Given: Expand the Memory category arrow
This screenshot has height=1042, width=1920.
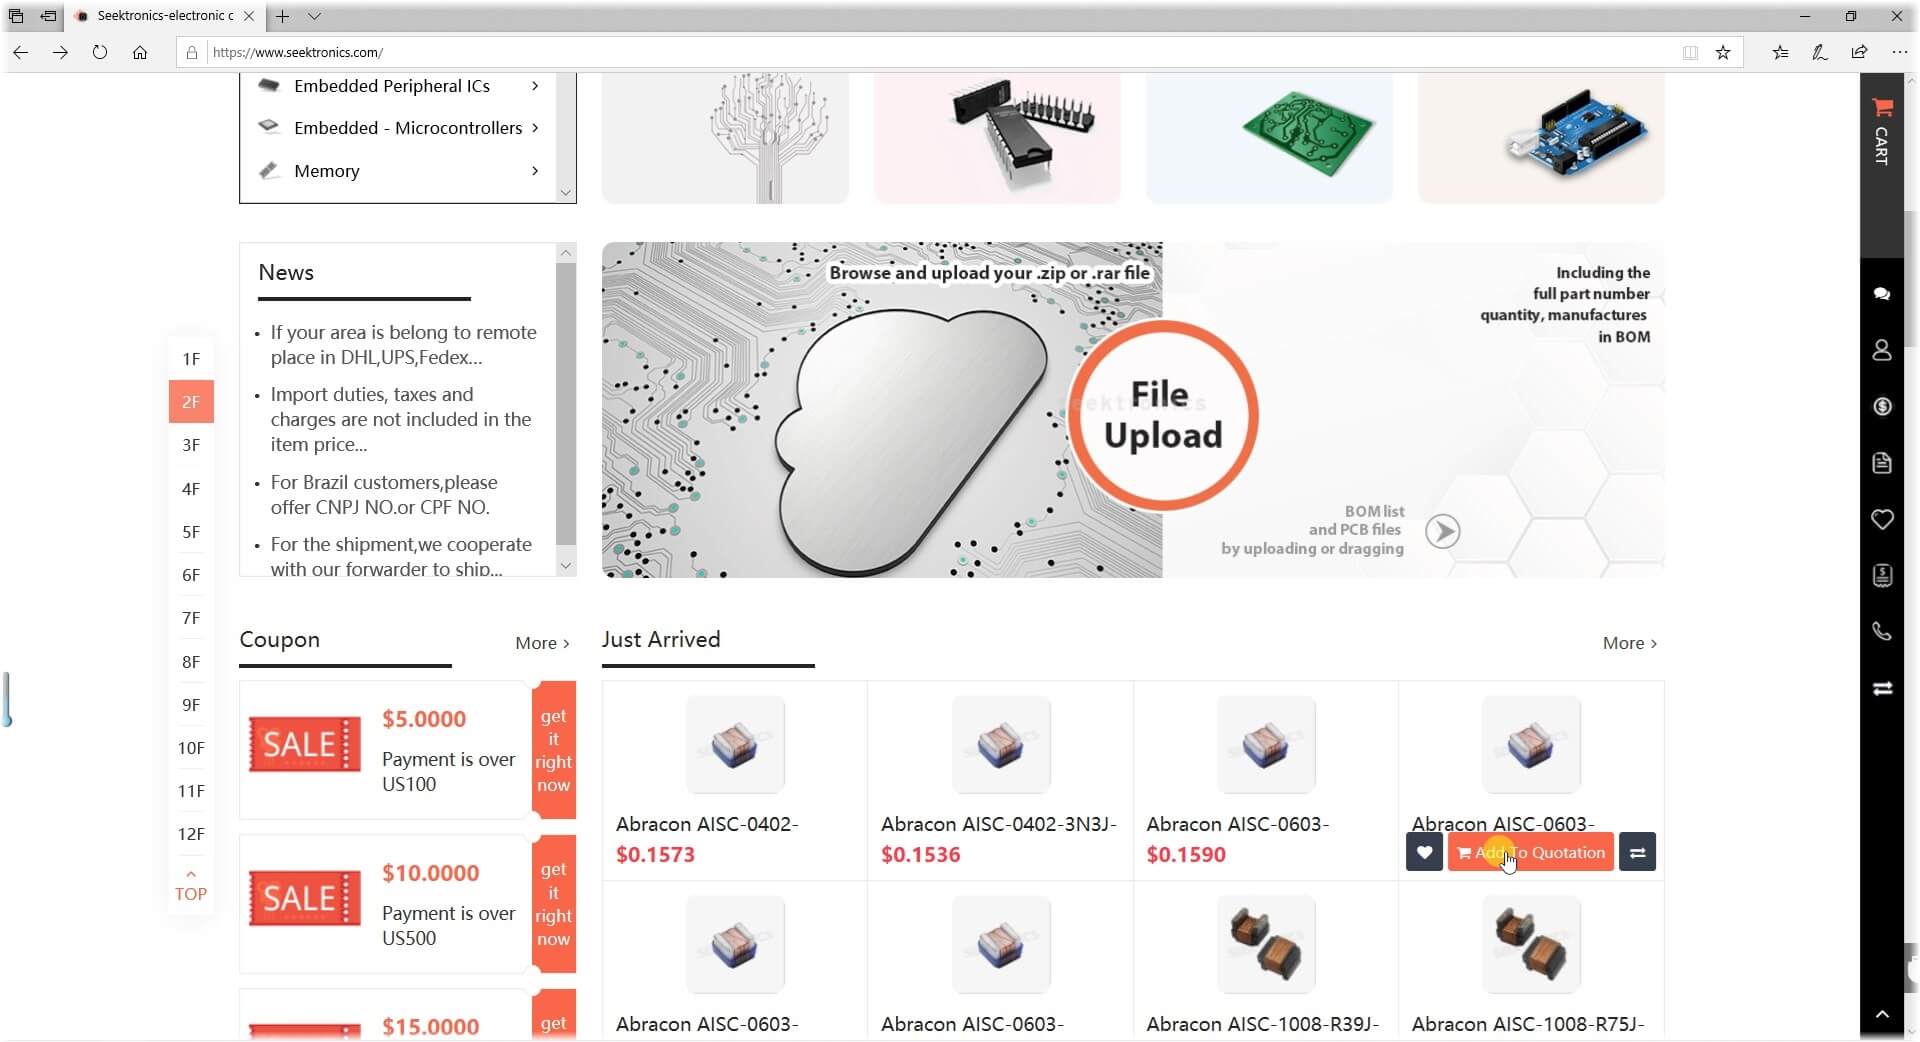Looking at the screenshot, I should [x=535, y=171].
